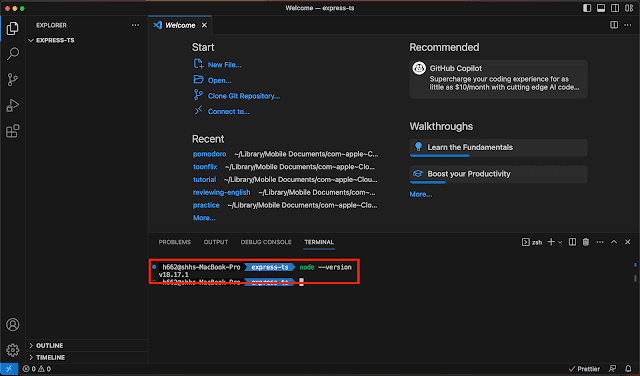The height and width of the screenshot is (376, 640).
Task: Switch to Problems panel tab
Action: [x=175, y=242]
